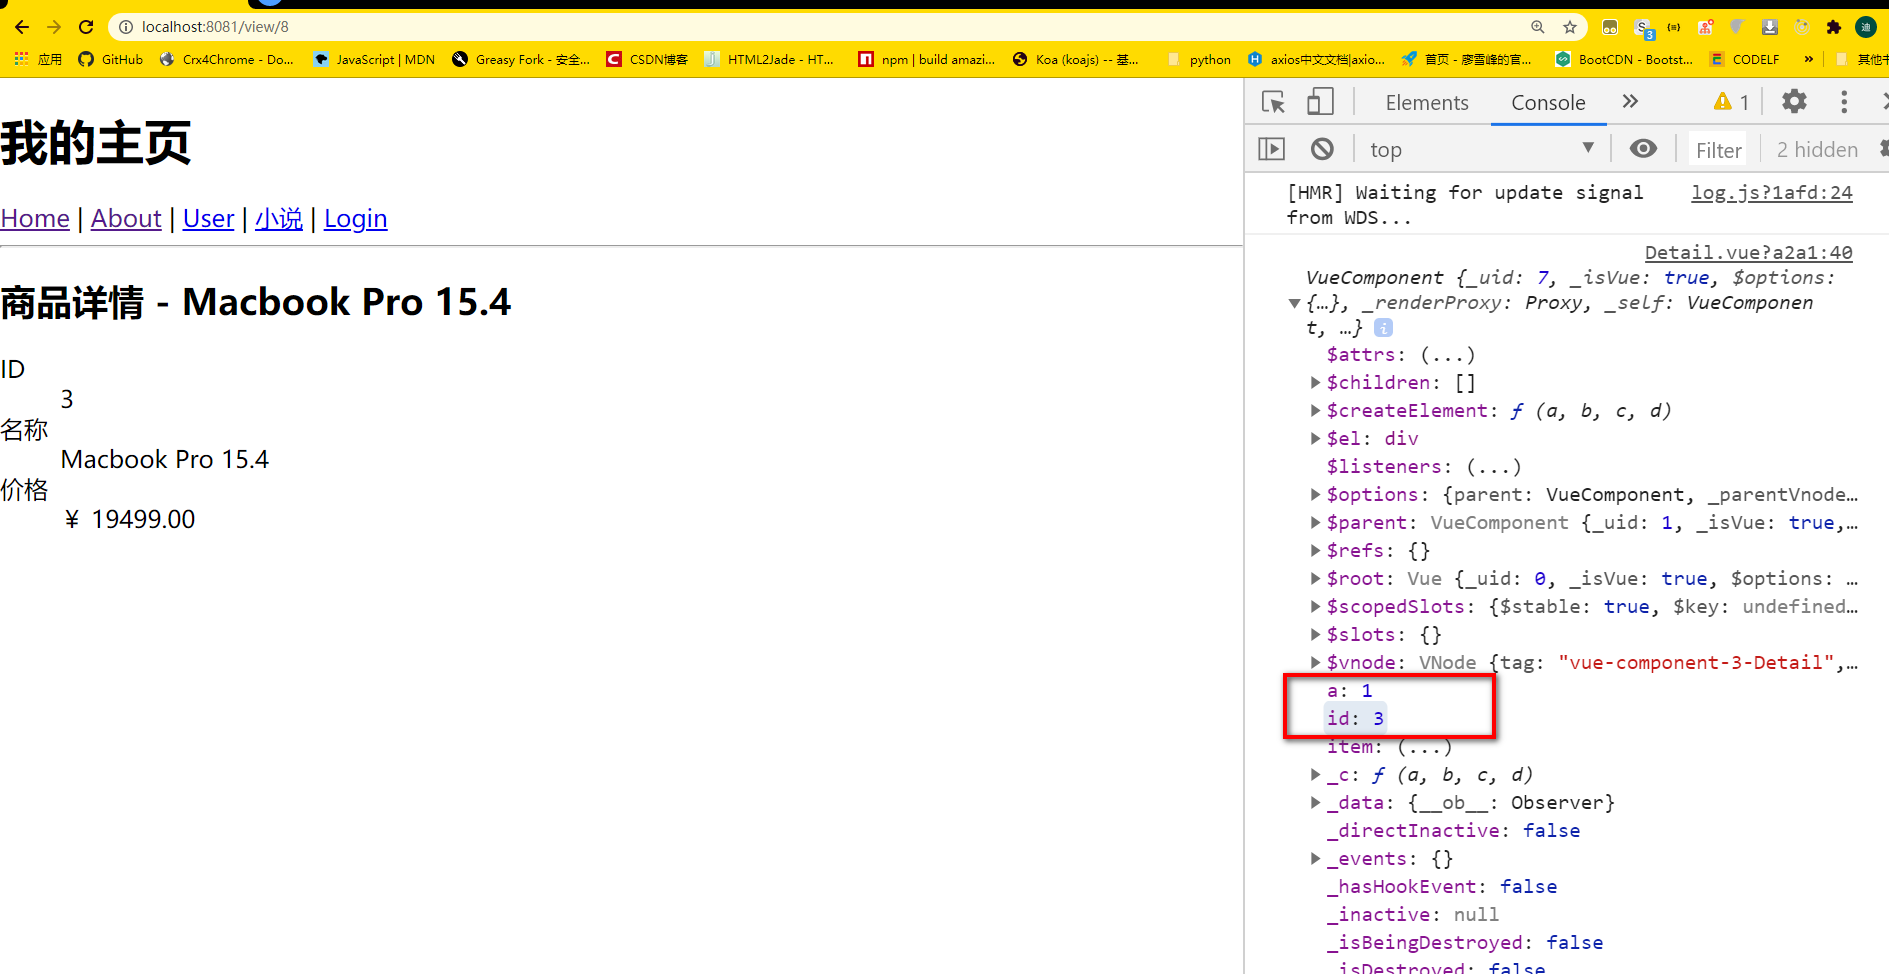Navigate to the Home link
Viewport: 1889px width, 974px height.
(35, 218)
